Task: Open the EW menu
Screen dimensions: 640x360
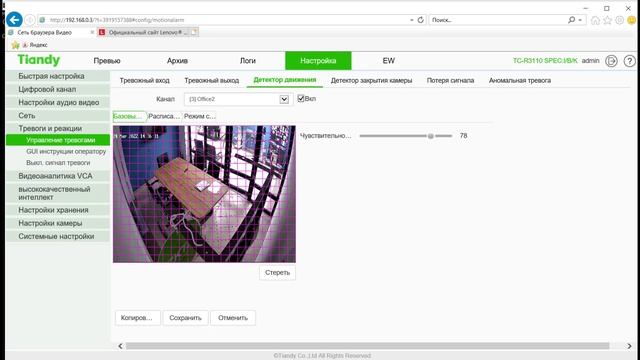Action: 389,61
